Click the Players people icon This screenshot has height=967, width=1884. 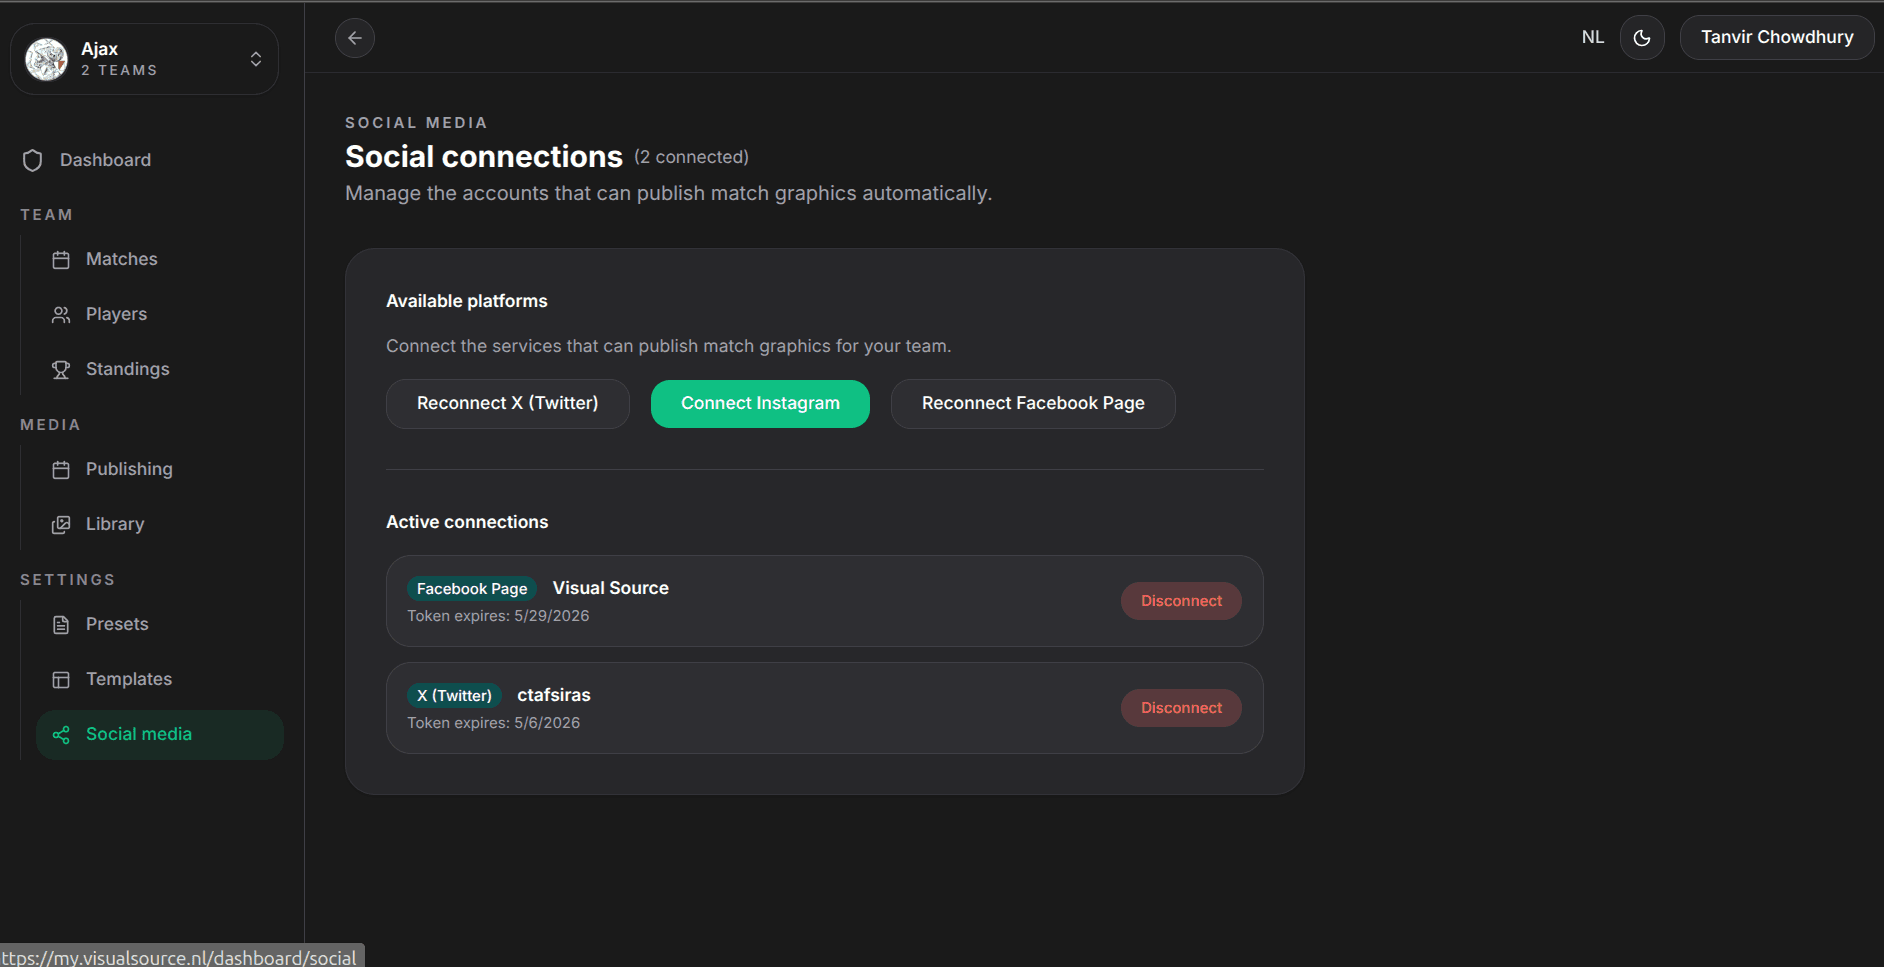[61, 315]
